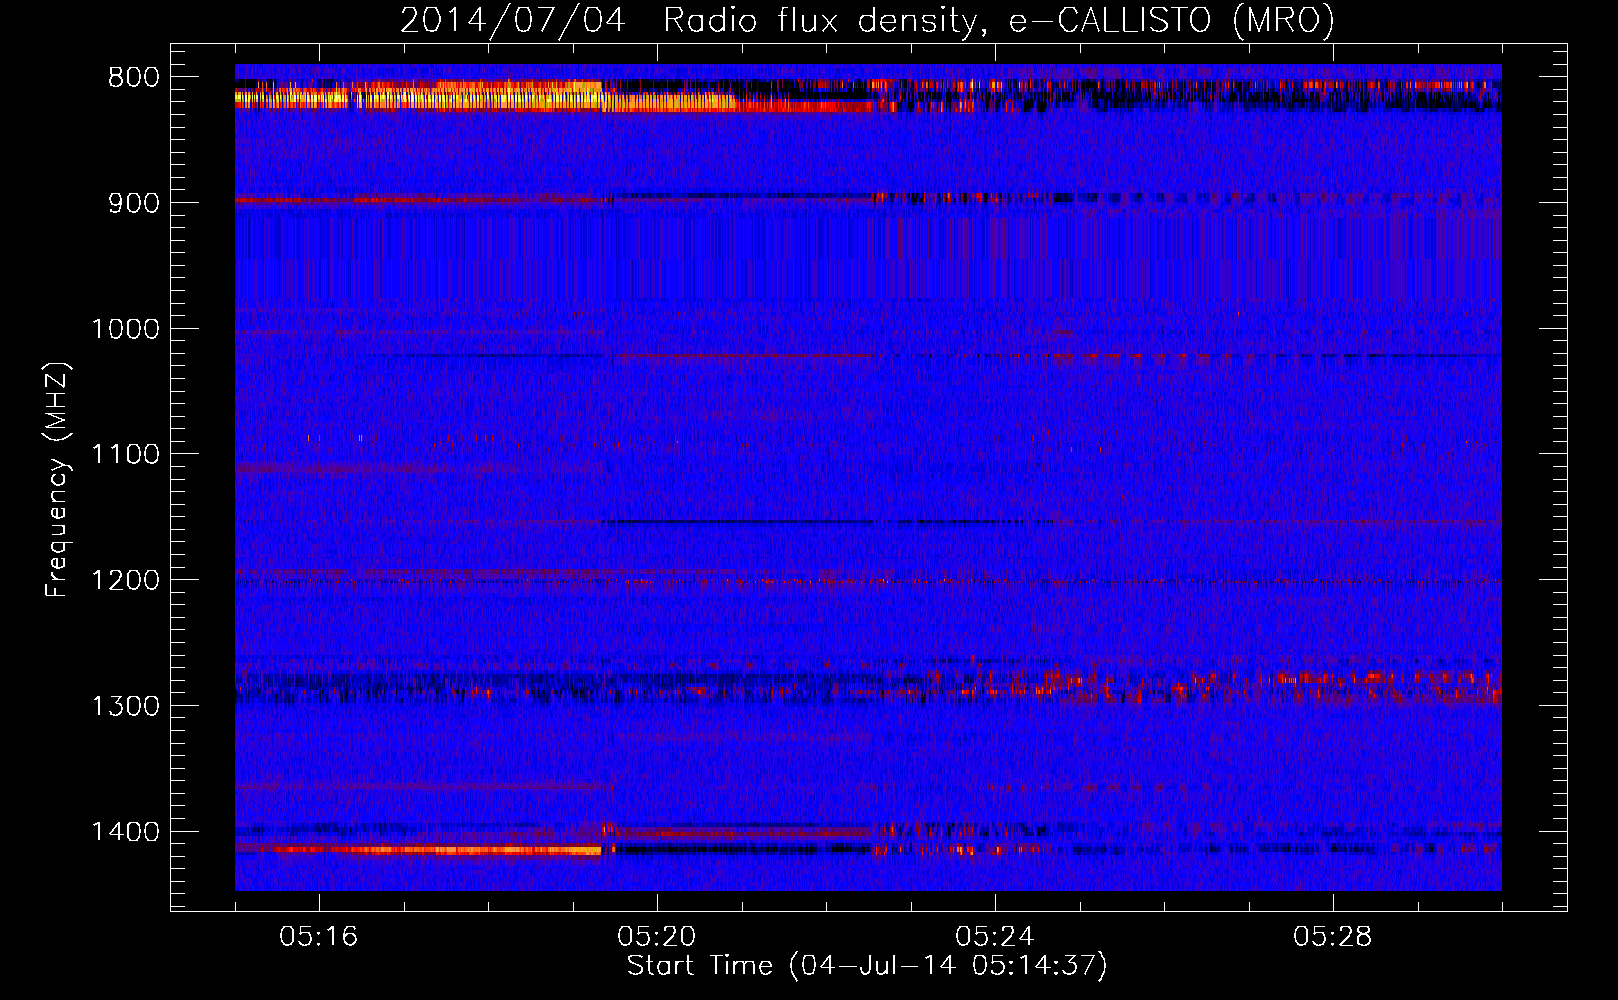
Task: Click the 1300 frequency tick label
Action: (x=125, y=707)
